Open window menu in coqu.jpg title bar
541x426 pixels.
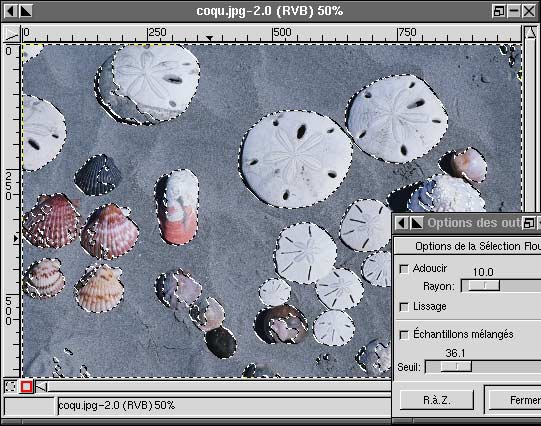(x=10, y=11)
